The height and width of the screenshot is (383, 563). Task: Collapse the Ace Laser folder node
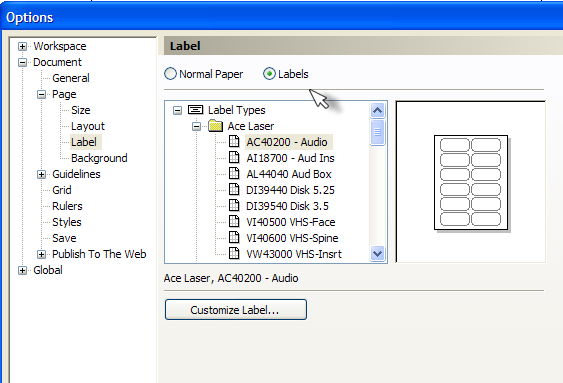(196, 126)
